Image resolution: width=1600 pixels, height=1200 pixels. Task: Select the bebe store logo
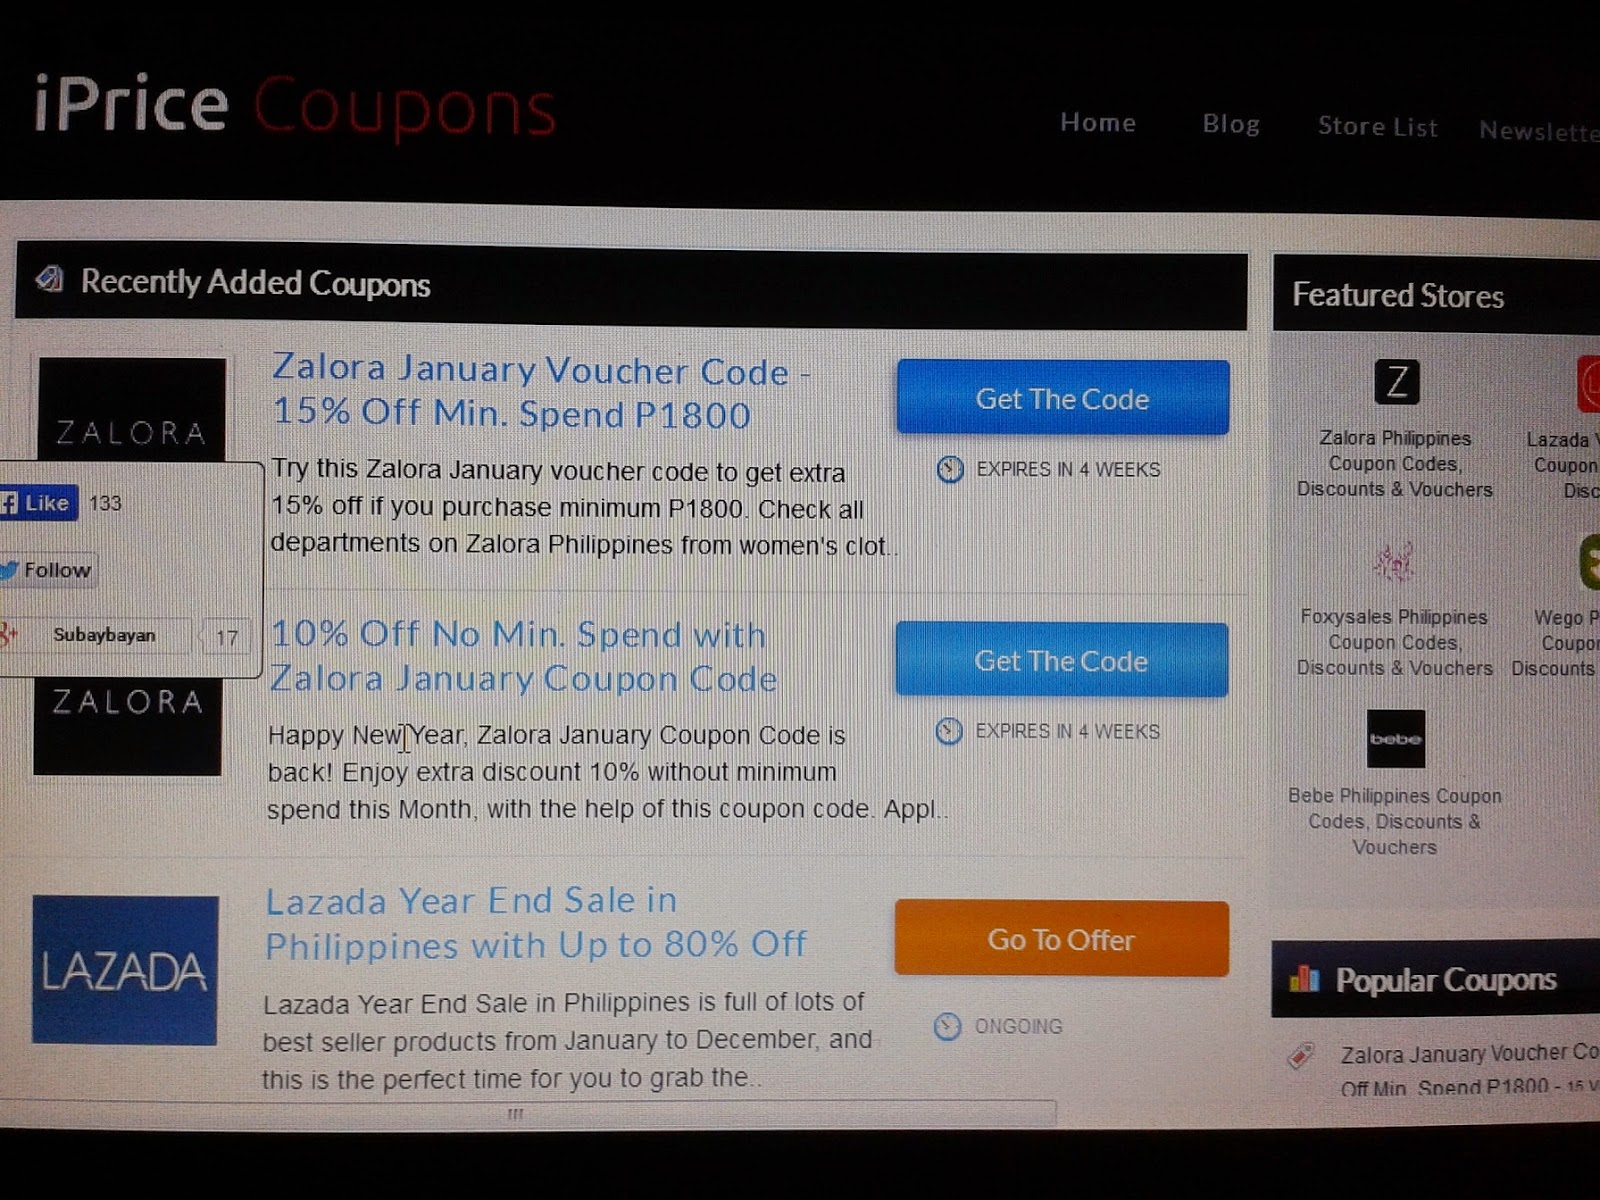(1395, 738)
